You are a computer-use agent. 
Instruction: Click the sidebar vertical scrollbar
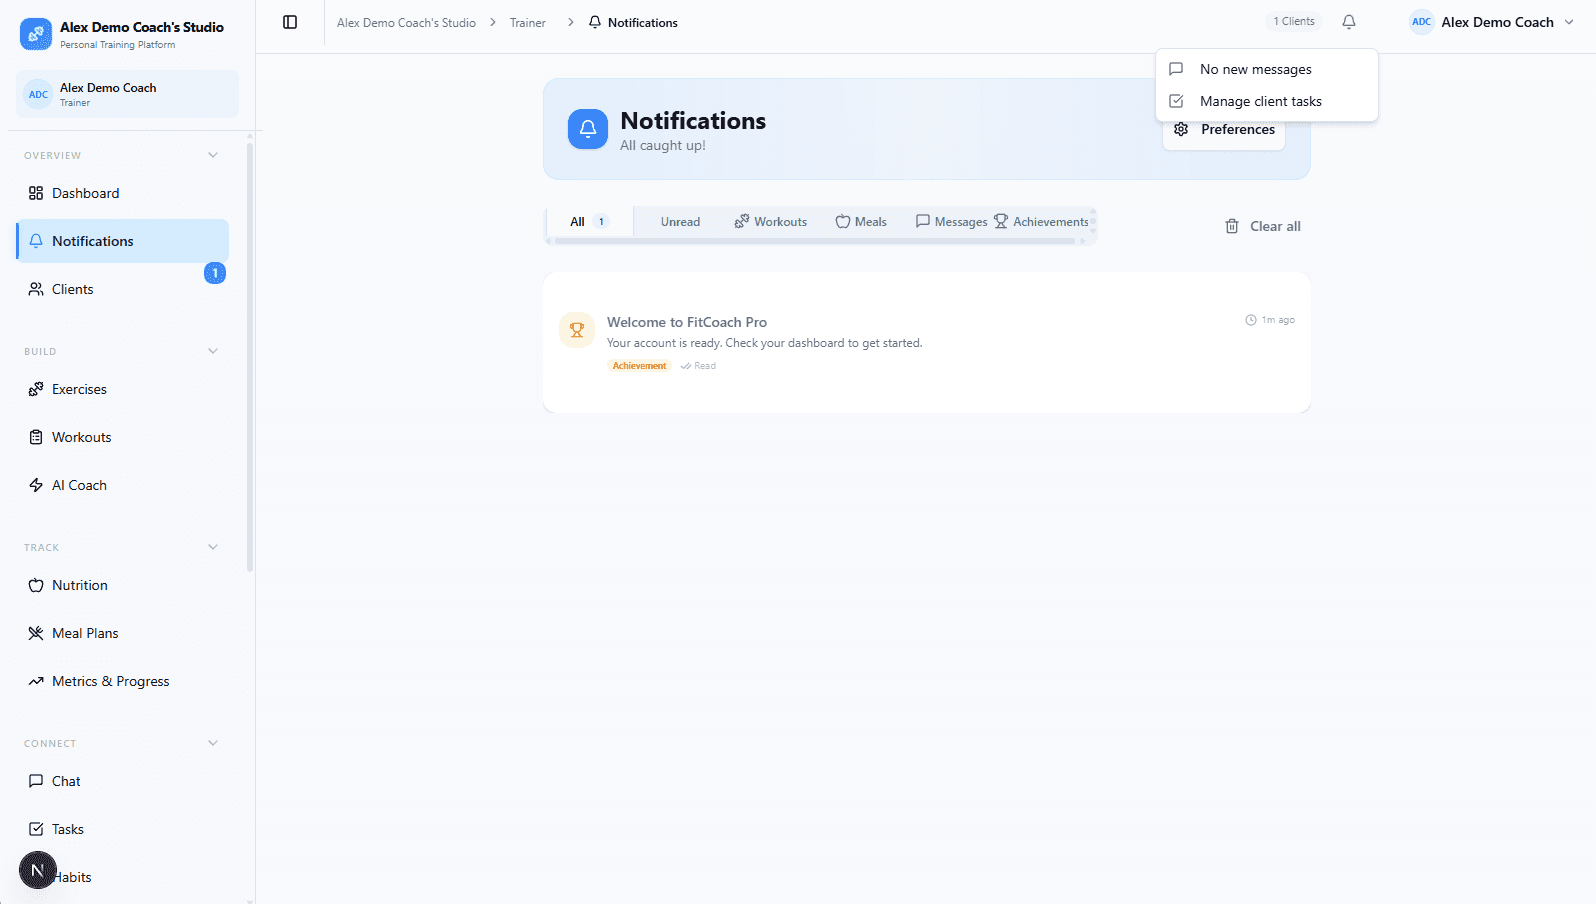249,358
